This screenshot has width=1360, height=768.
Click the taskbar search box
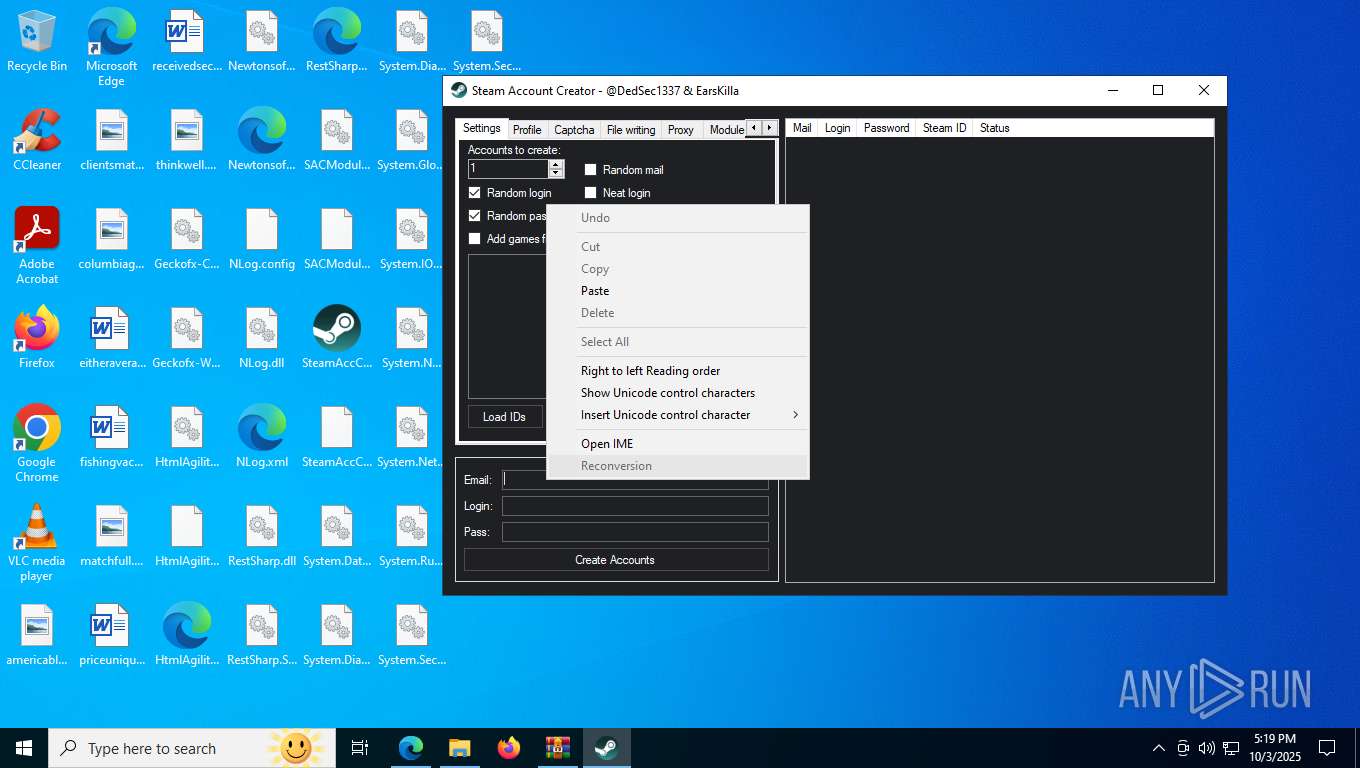tap(190, 748)
